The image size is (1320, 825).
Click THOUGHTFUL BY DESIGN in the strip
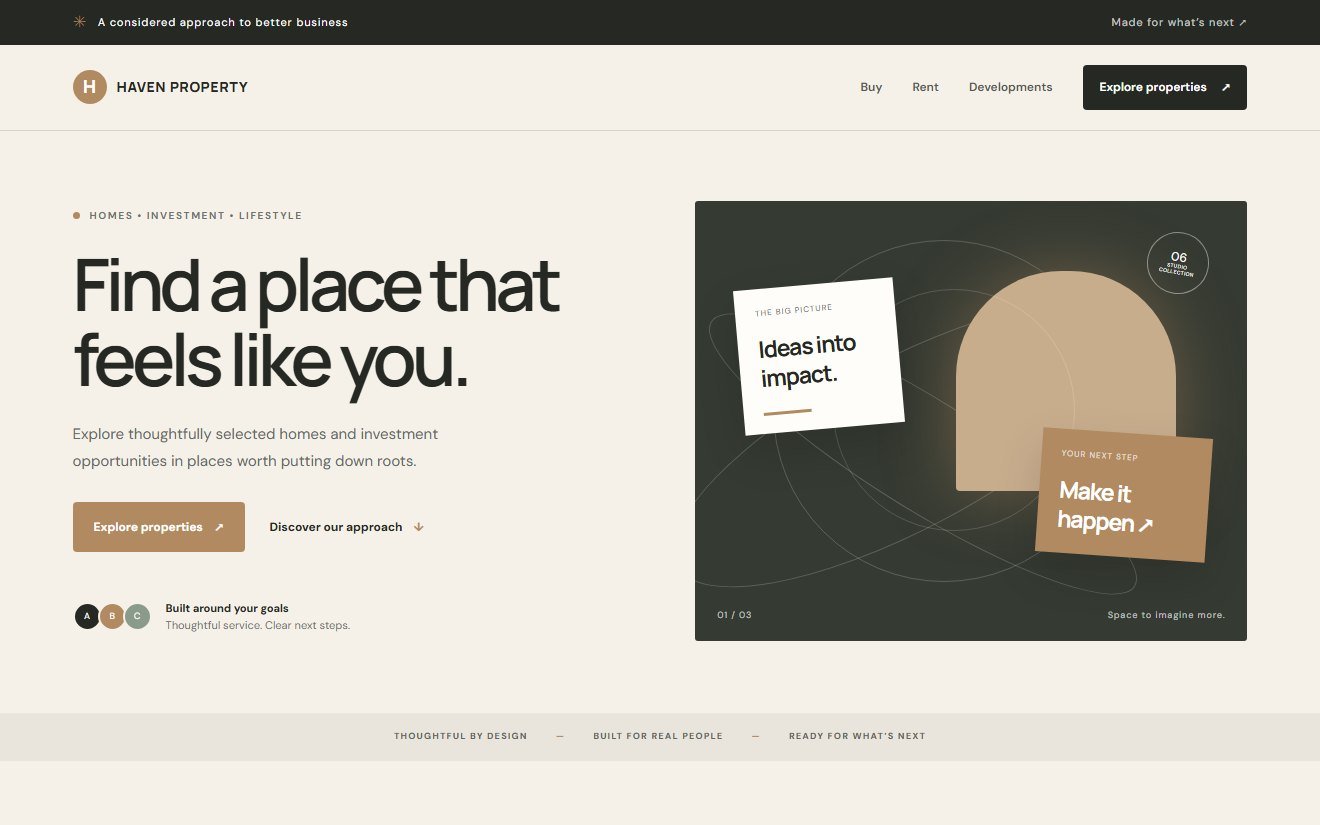pos(460,736)
